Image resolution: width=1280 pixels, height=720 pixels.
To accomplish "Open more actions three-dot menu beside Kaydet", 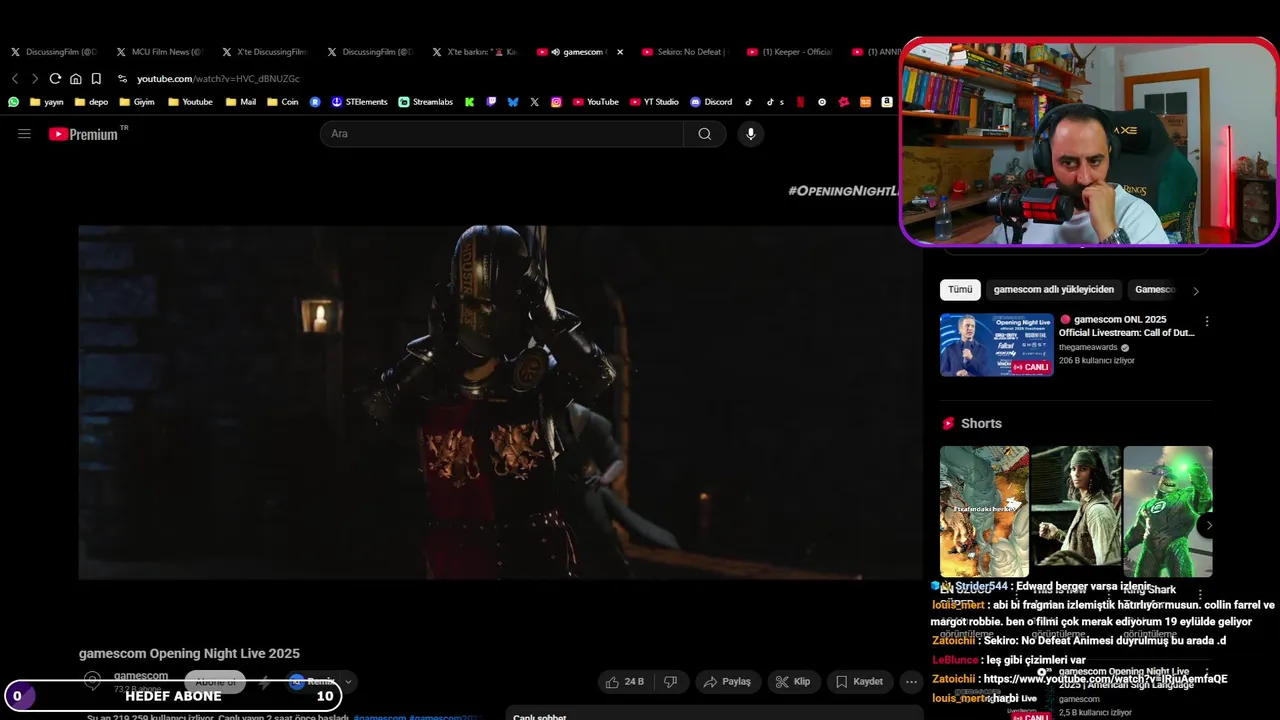I will coord(911,682).
